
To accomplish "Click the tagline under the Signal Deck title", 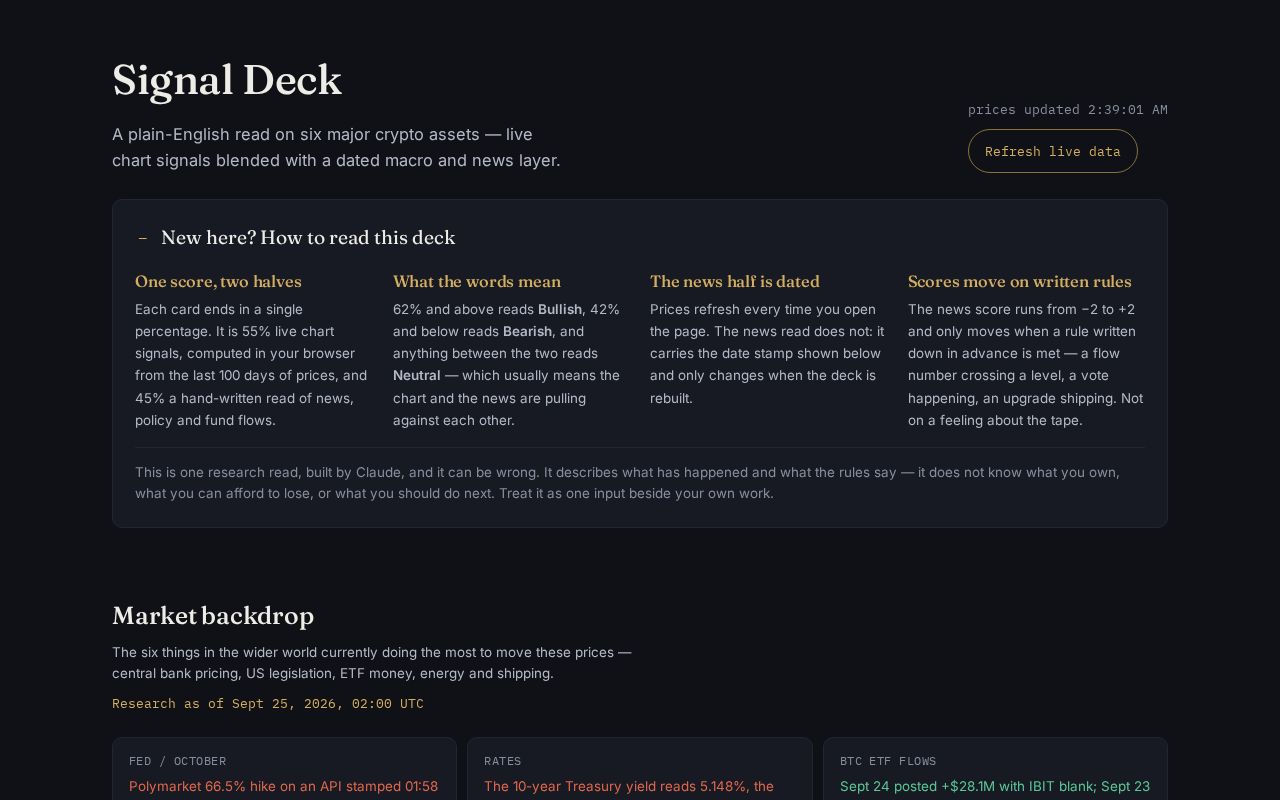I will click(x=336, y=147).
